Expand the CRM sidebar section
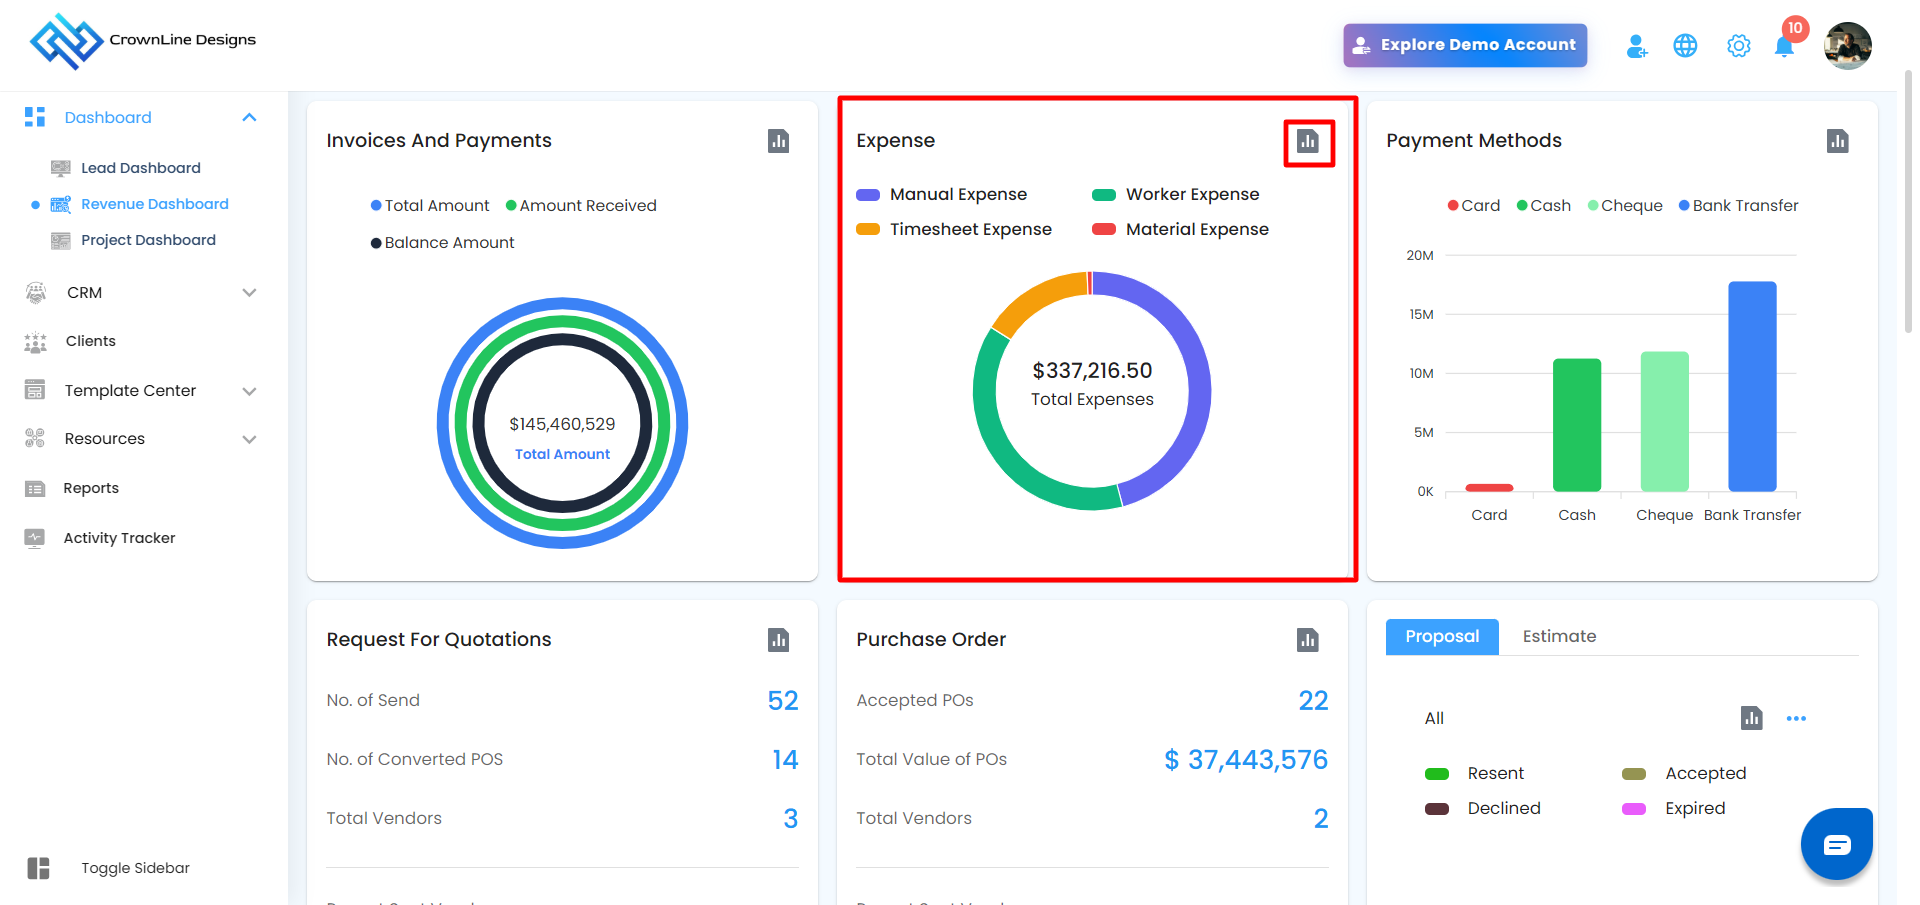 [x=249, y=293]
